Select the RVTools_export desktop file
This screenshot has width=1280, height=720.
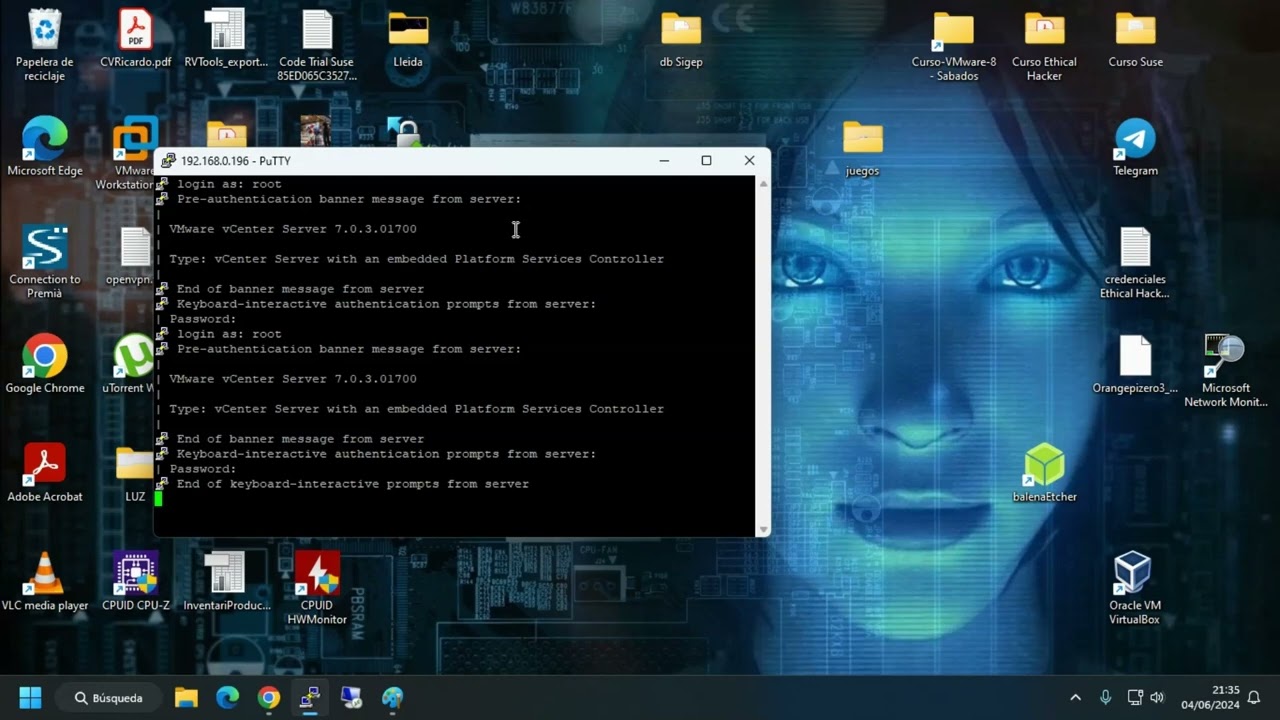click(x=226, y=40)
